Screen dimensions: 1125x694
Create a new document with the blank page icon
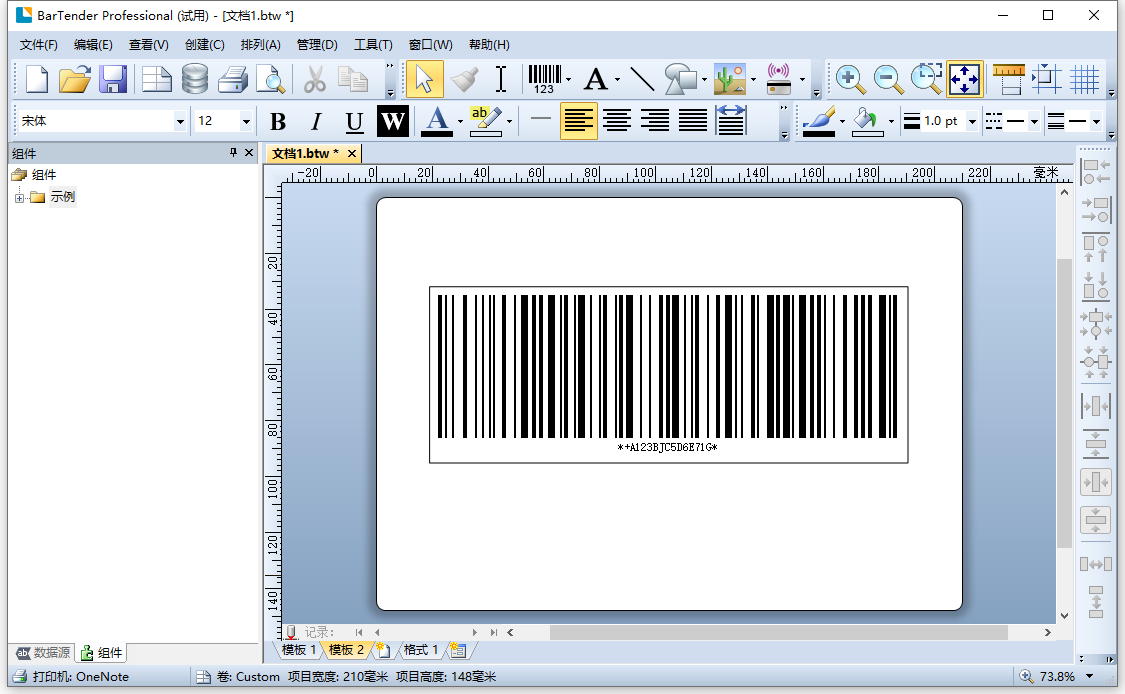pyautogui.click(x=37, y=79)
